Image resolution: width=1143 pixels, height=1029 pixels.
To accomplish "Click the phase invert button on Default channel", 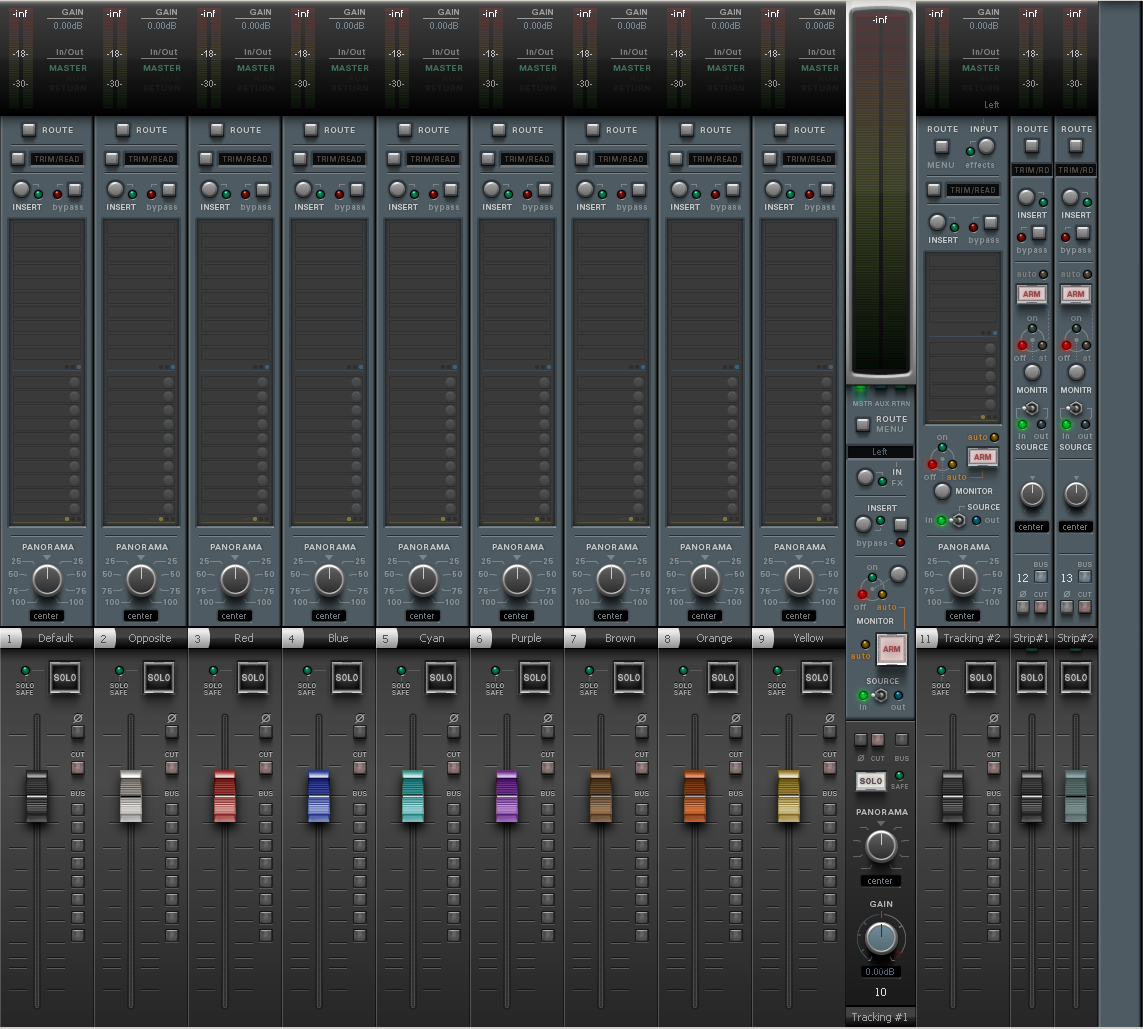I will [x=77, y=732].
